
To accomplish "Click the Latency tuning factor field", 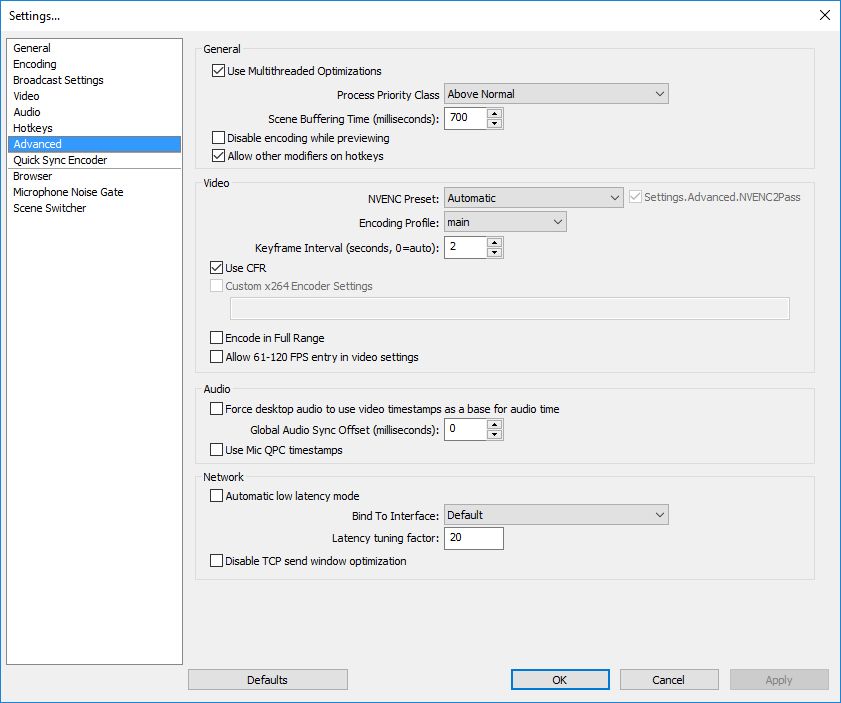I will tap(473, 538).
